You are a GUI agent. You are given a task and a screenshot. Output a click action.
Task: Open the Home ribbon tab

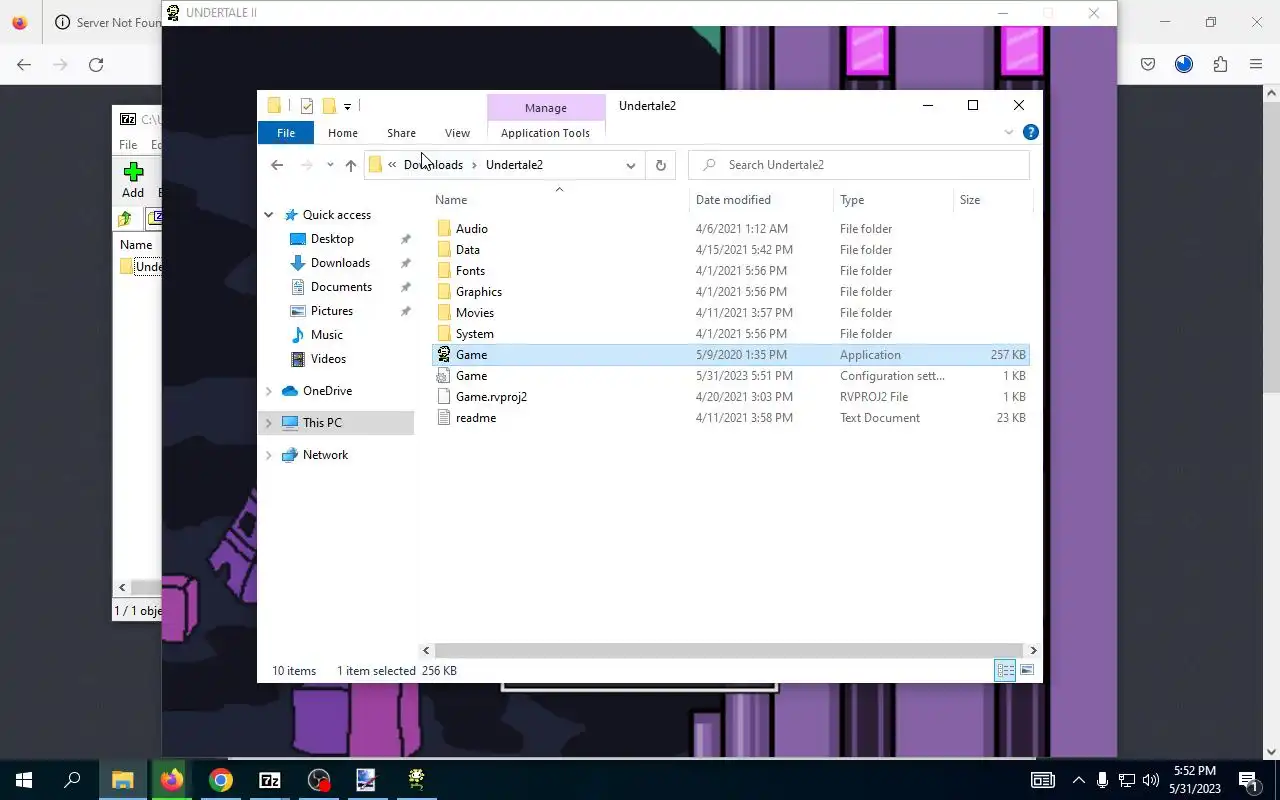[x=343, y=133]
